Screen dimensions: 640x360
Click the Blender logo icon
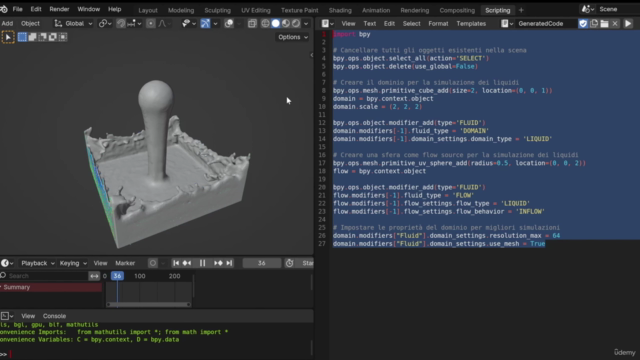[4, 9]
